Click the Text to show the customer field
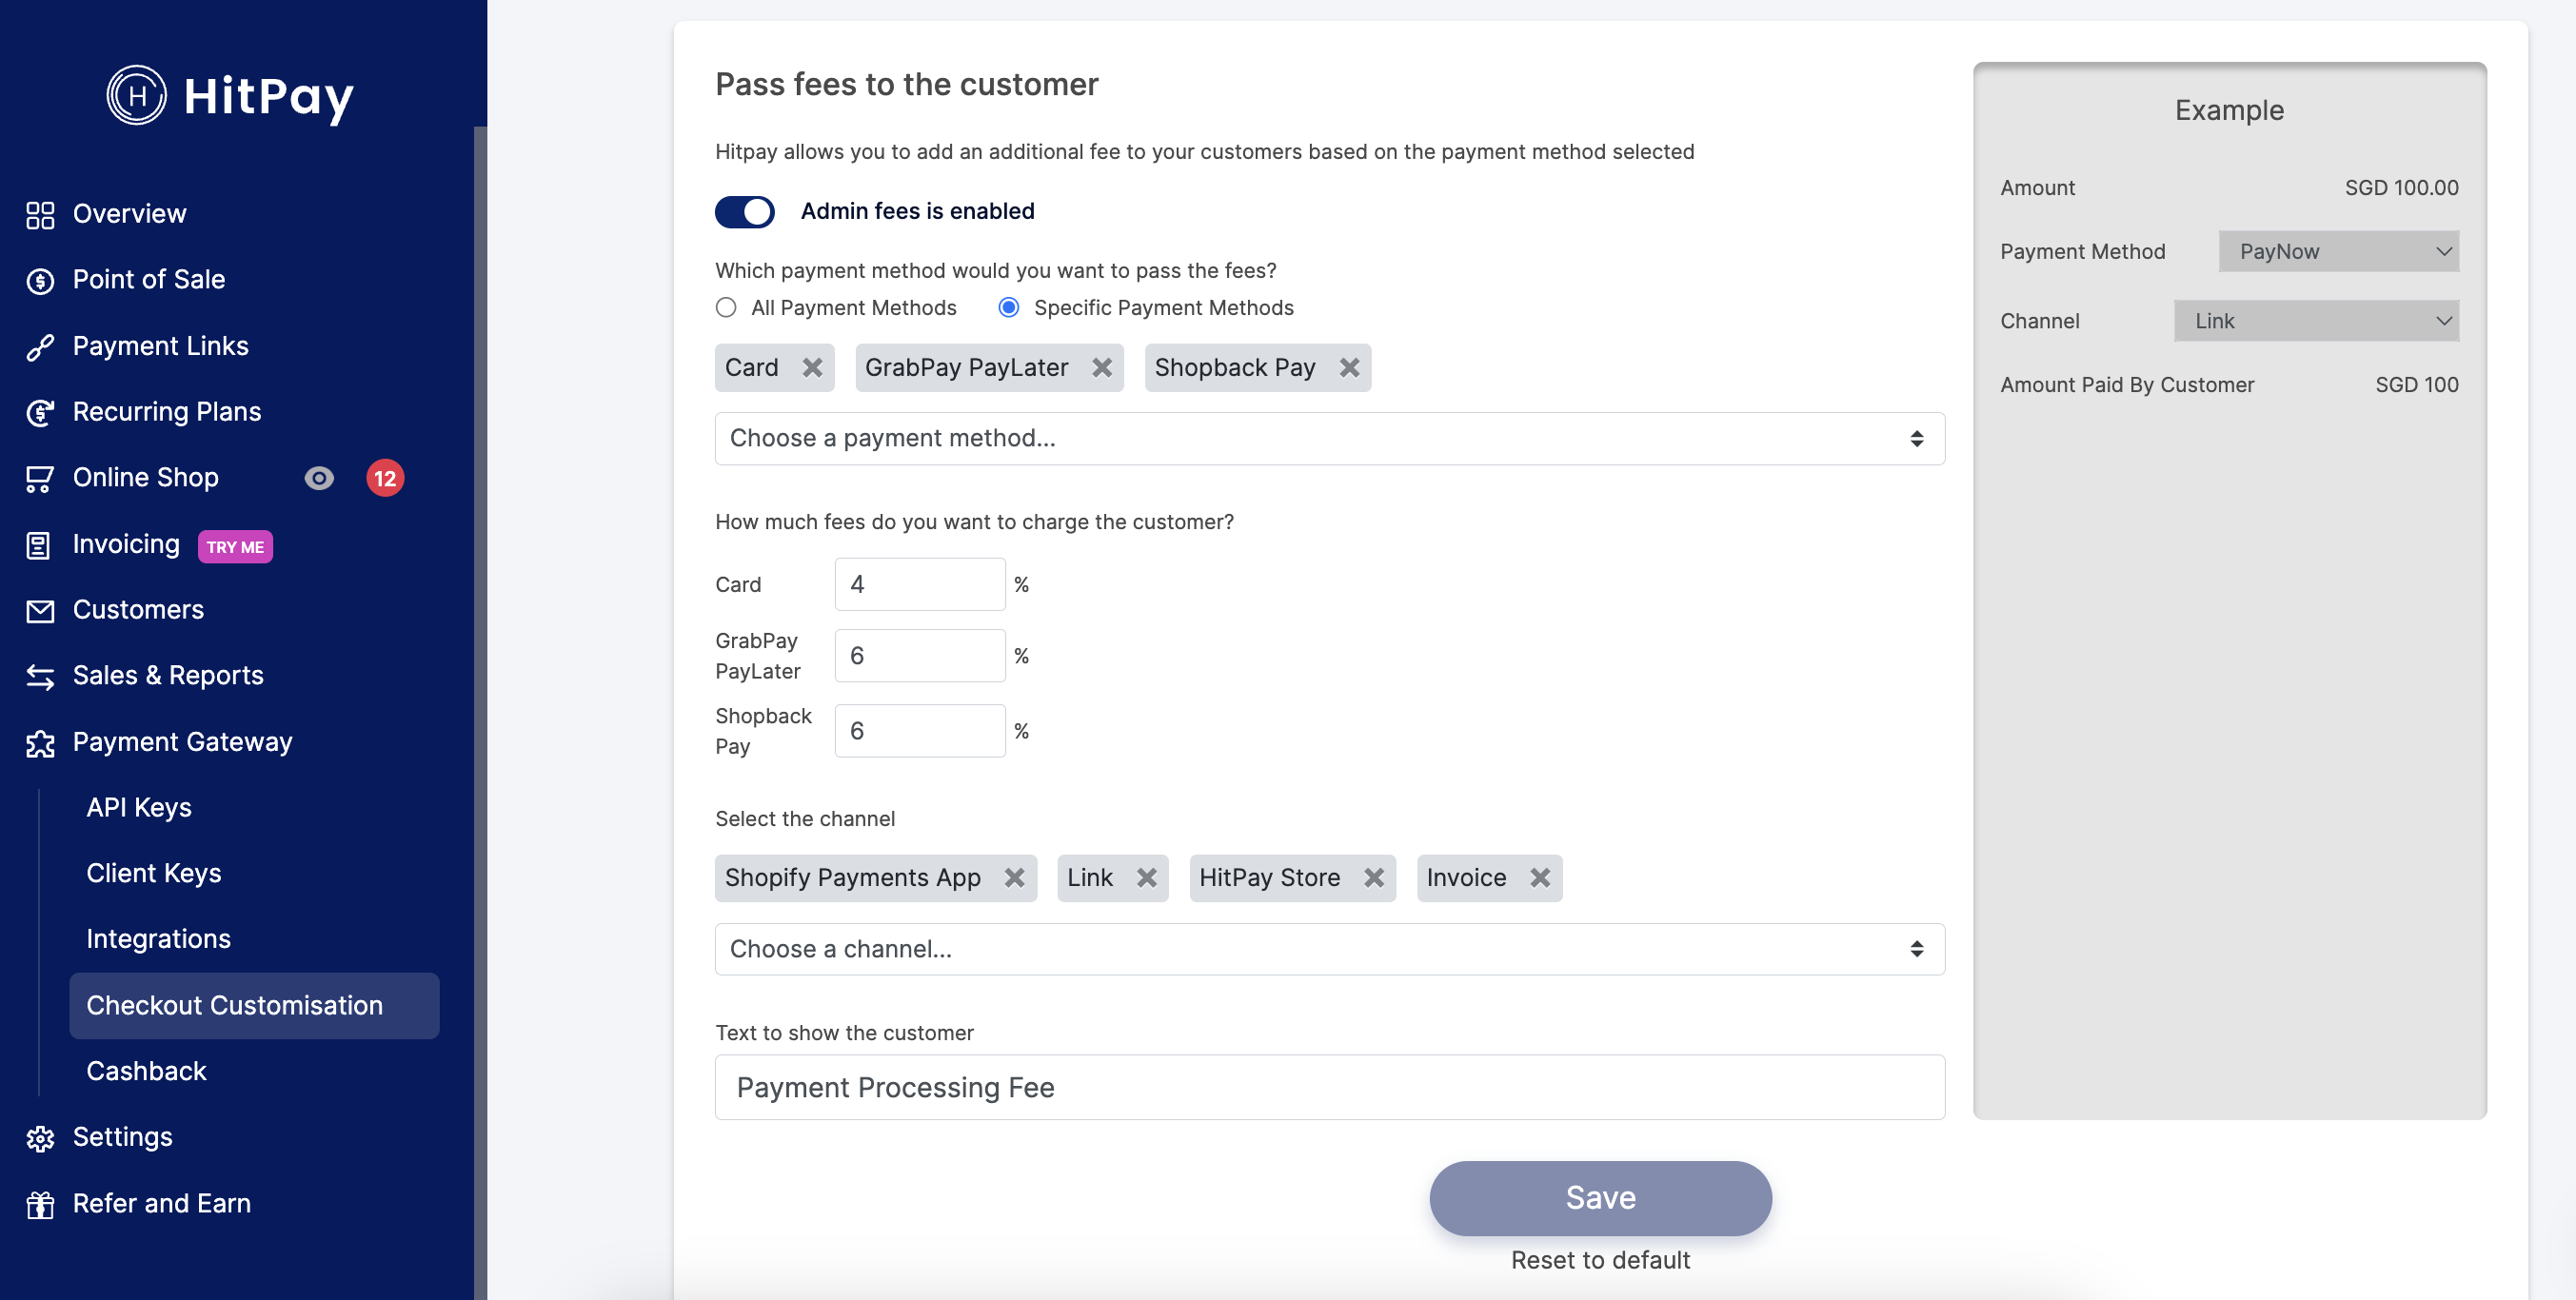Image resolution: width=2576 pixels, height=1300 pixels. point(1329,1087)
